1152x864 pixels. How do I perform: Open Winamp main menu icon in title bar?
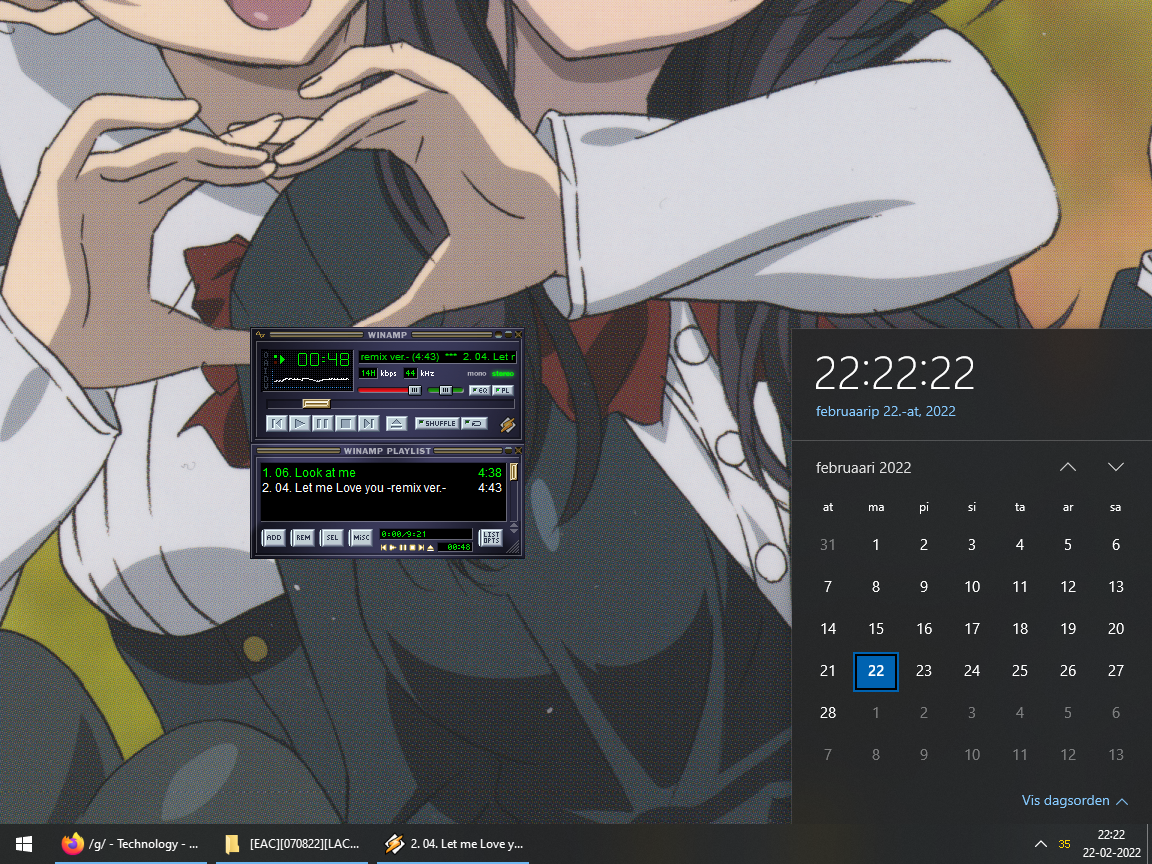click(260, 334)
